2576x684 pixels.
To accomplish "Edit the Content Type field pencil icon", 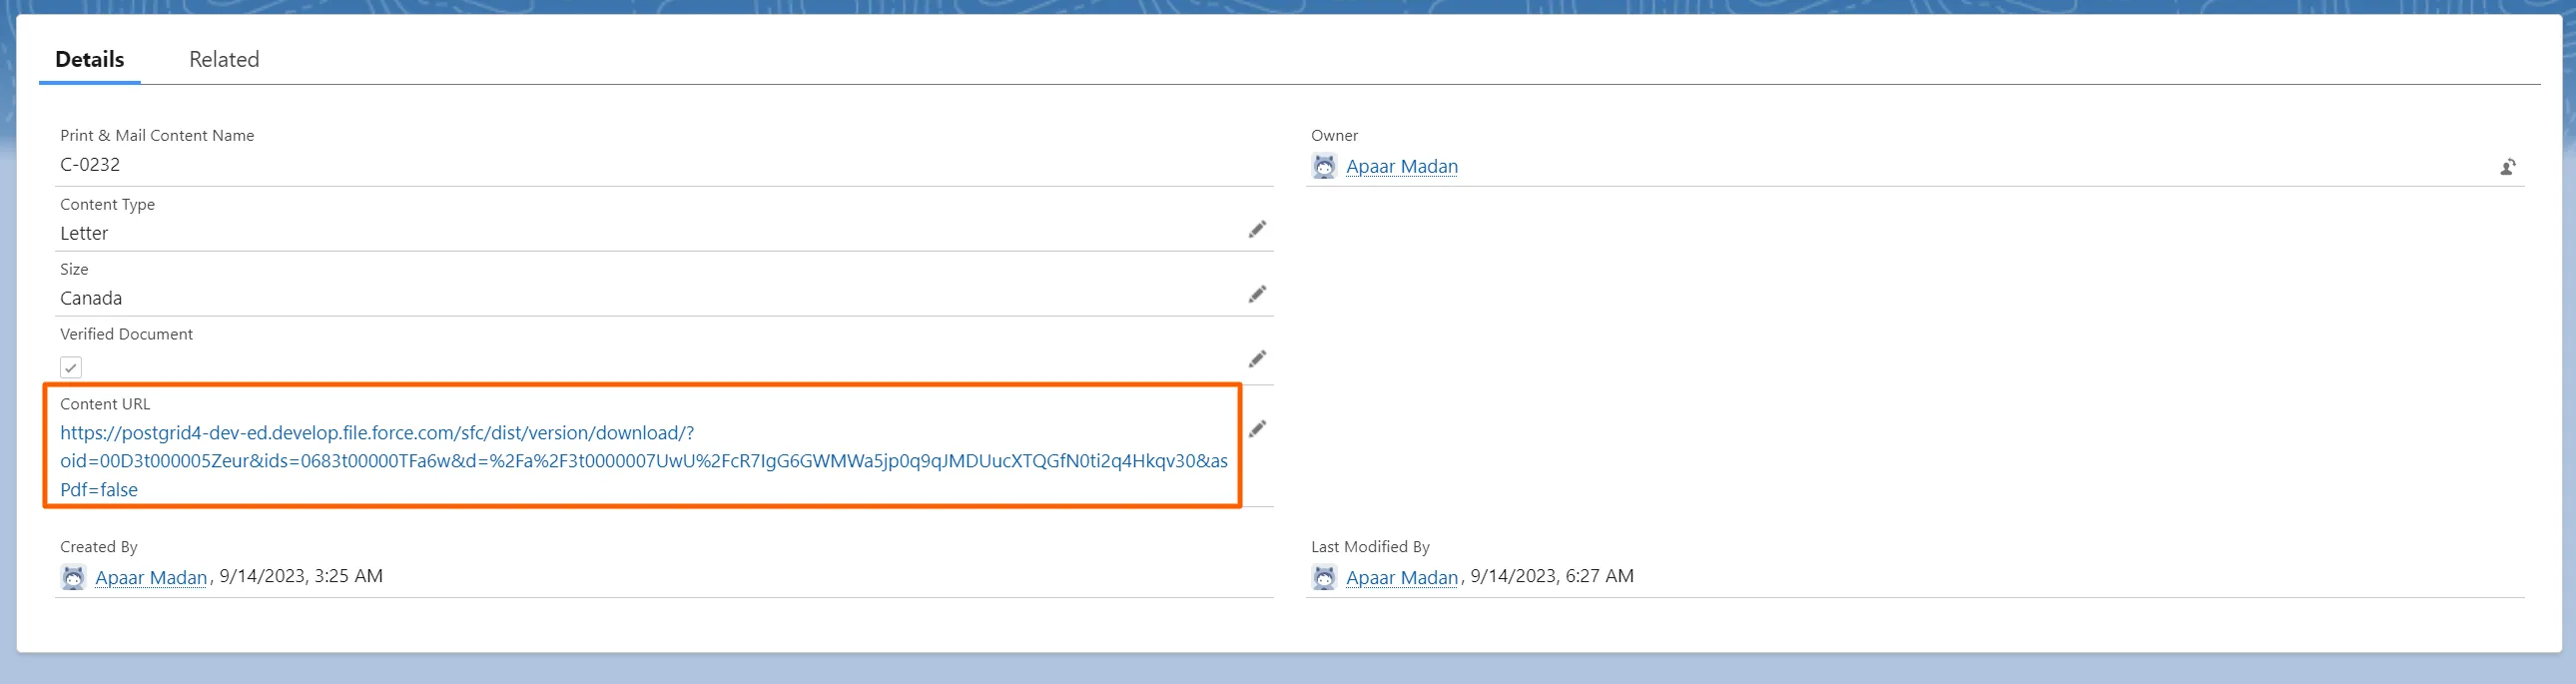I will [x=1257, y=230].
